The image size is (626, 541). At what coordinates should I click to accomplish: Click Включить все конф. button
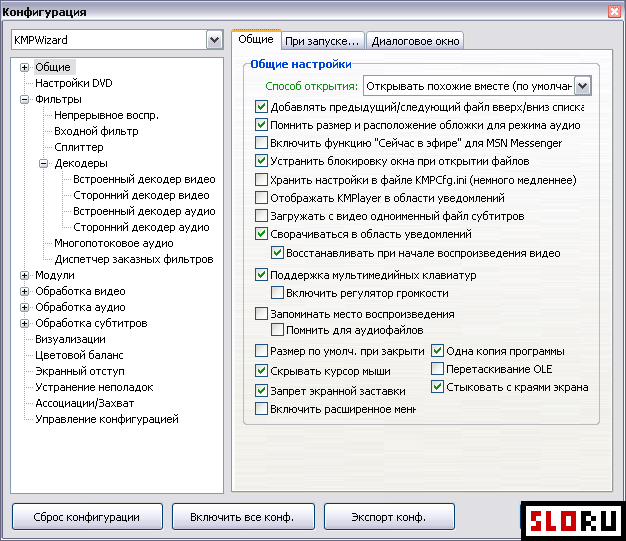tap(243, 517)
